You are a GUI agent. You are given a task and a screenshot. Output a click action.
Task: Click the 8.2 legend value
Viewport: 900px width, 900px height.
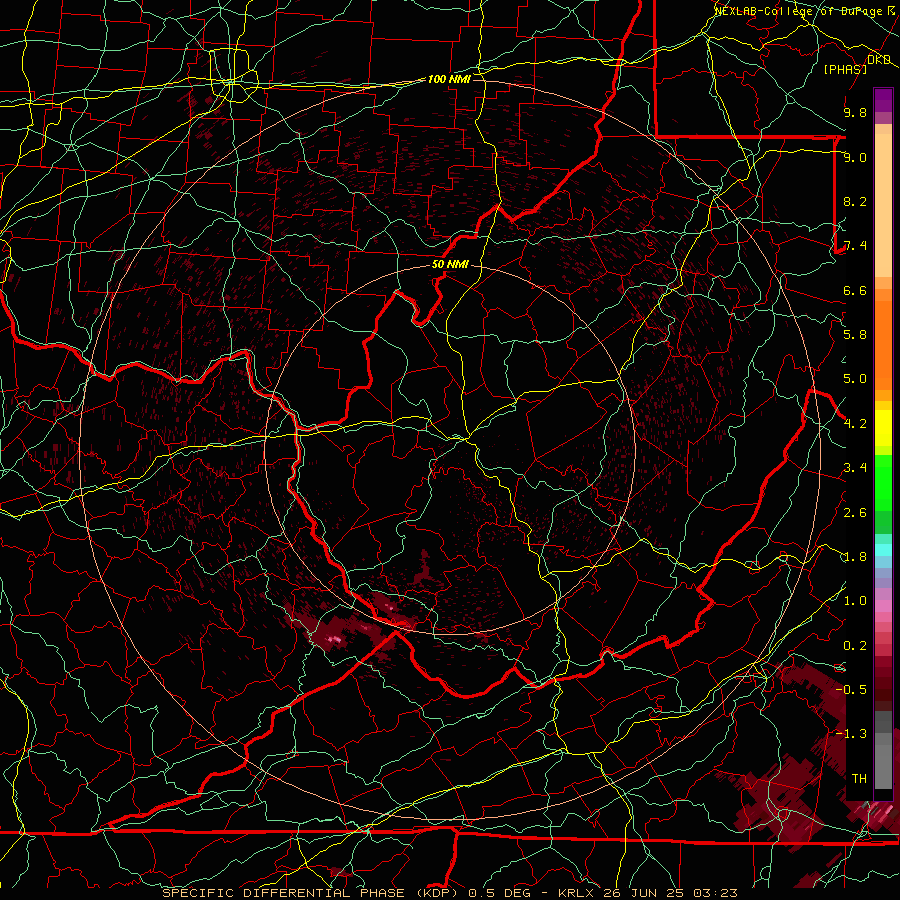coord(855,201)
